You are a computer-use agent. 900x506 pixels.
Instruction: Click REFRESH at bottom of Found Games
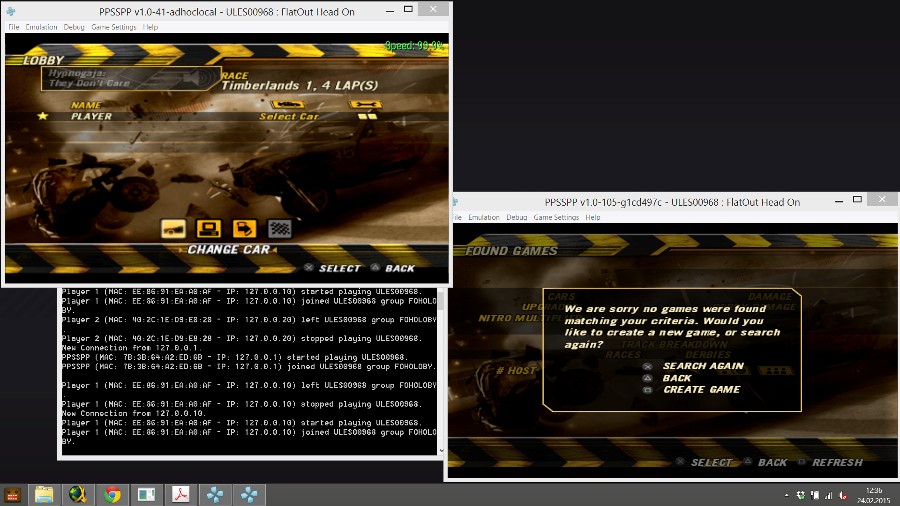pos(836,462)
